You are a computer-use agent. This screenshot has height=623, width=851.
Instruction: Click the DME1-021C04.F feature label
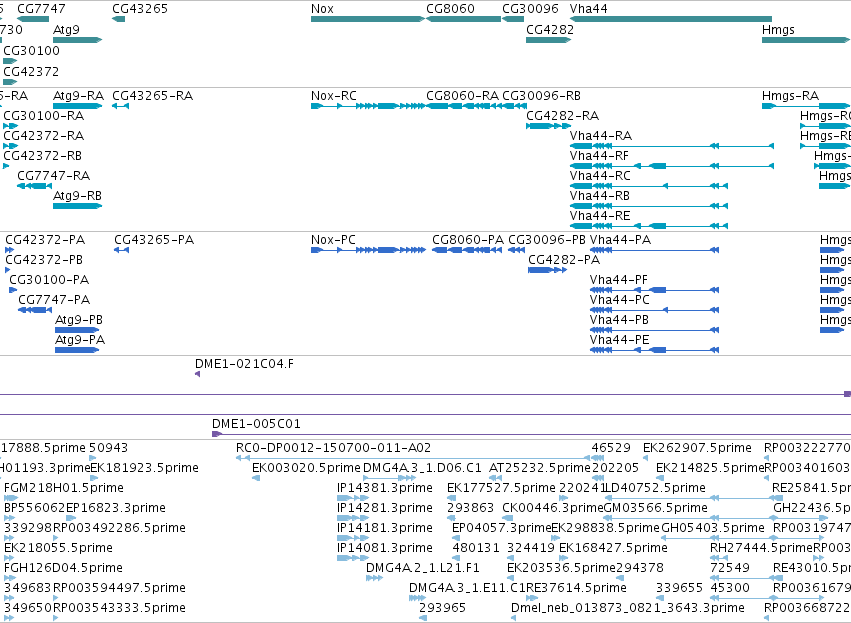pyautogui.click(x=244, y=364)
